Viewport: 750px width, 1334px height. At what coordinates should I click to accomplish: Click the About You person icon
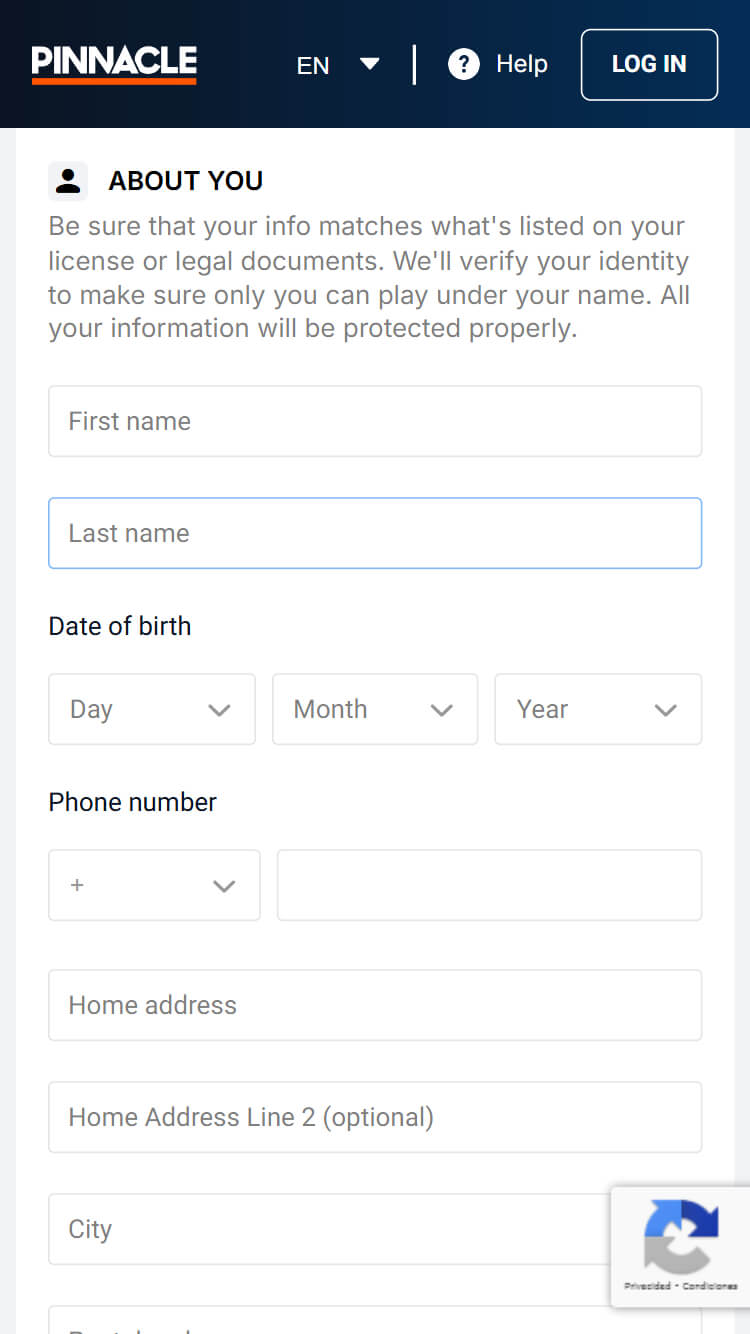tap(68, 181)
